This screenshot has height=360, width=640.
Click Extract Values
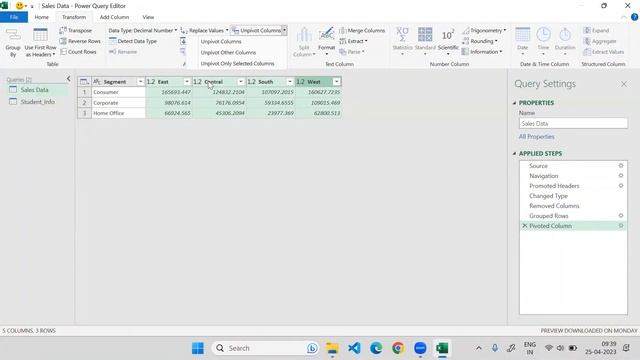tap(604, 52)
